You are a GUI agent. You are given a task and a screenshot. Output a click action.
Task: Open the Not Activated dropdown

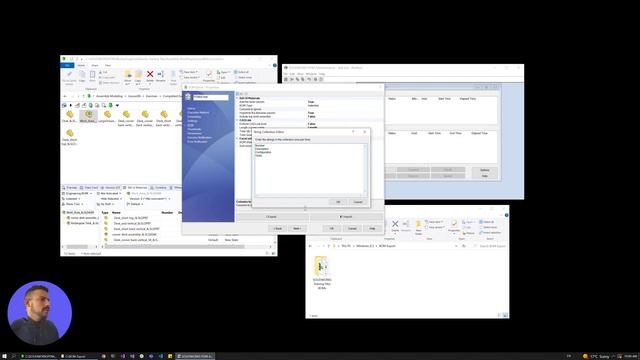pyautogui.click(x=109, y=193)
